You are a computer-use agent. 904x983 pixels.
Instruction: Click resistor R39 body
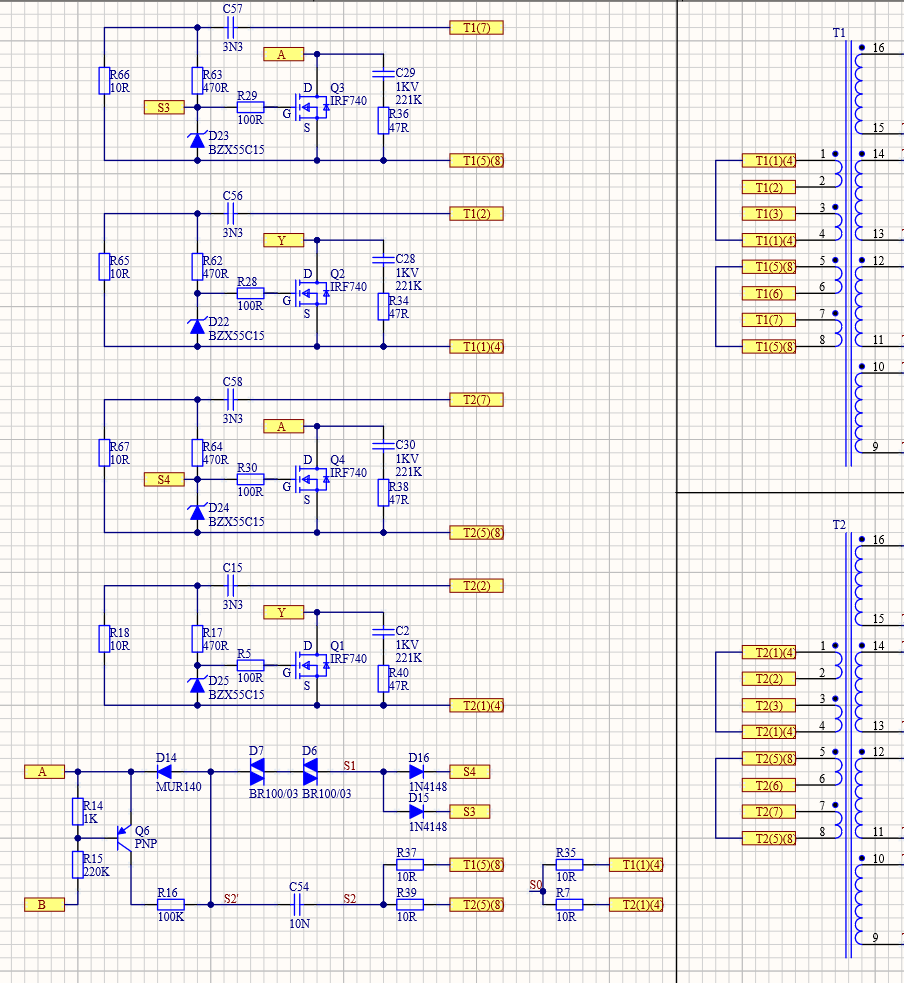[x=410, y=905]
